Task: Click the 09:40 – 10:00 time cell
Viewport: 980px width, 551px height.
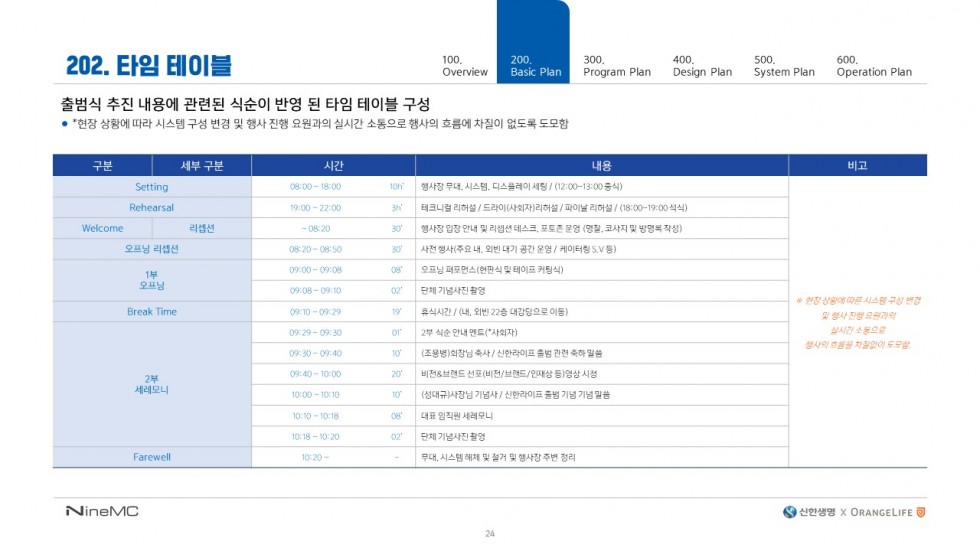Action: tap(316, 374)
